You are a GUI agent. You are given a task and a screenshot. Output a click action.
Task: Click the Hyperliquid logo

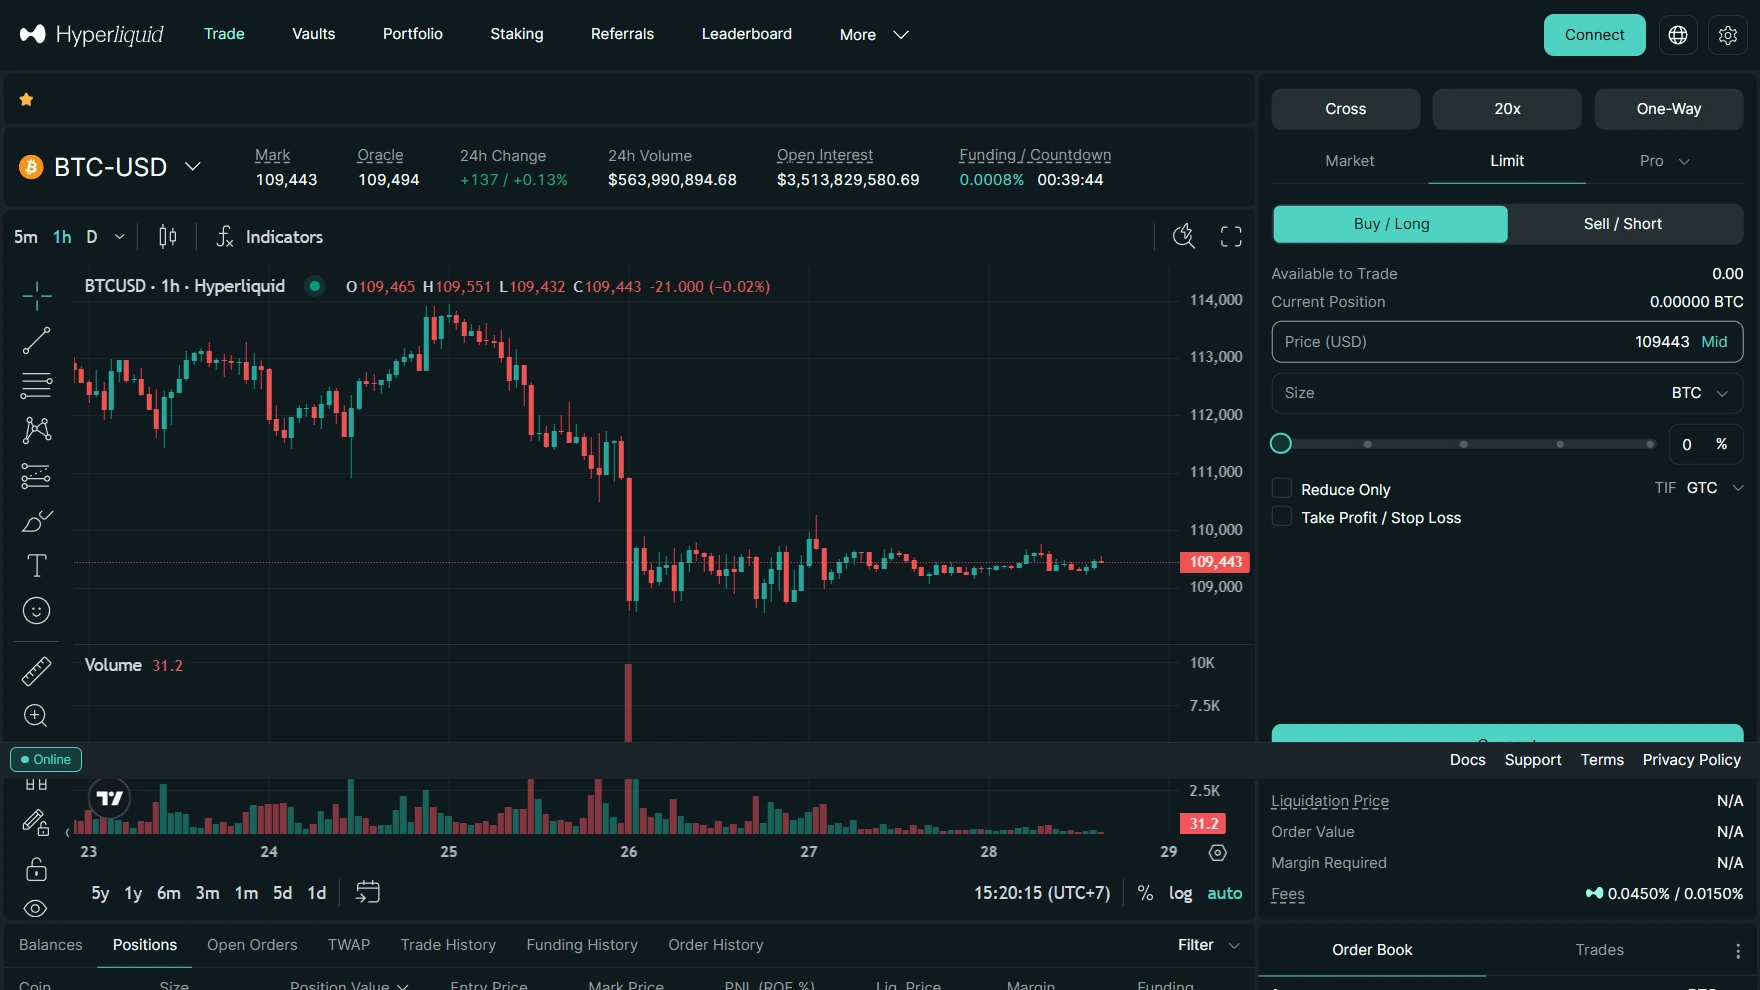click(92, 35)
